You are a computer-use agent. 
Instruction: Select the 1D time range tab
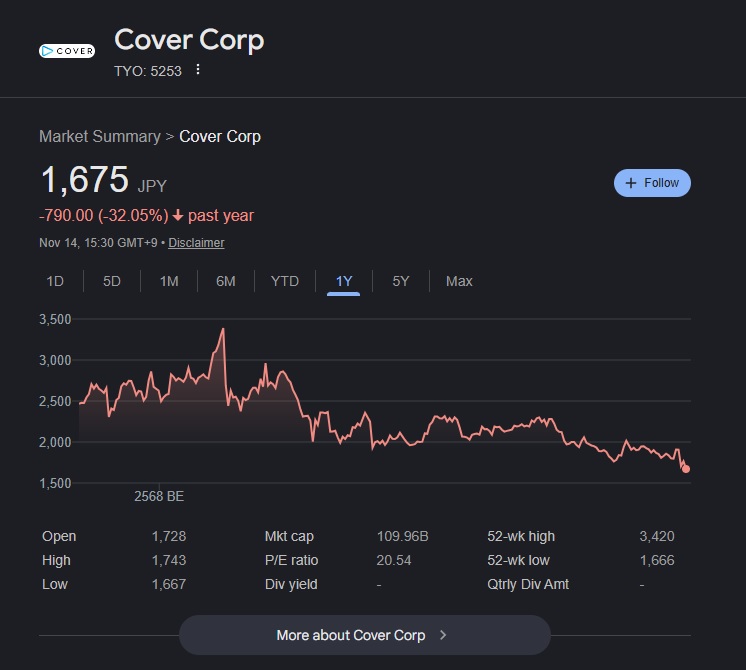click(55, 281)
